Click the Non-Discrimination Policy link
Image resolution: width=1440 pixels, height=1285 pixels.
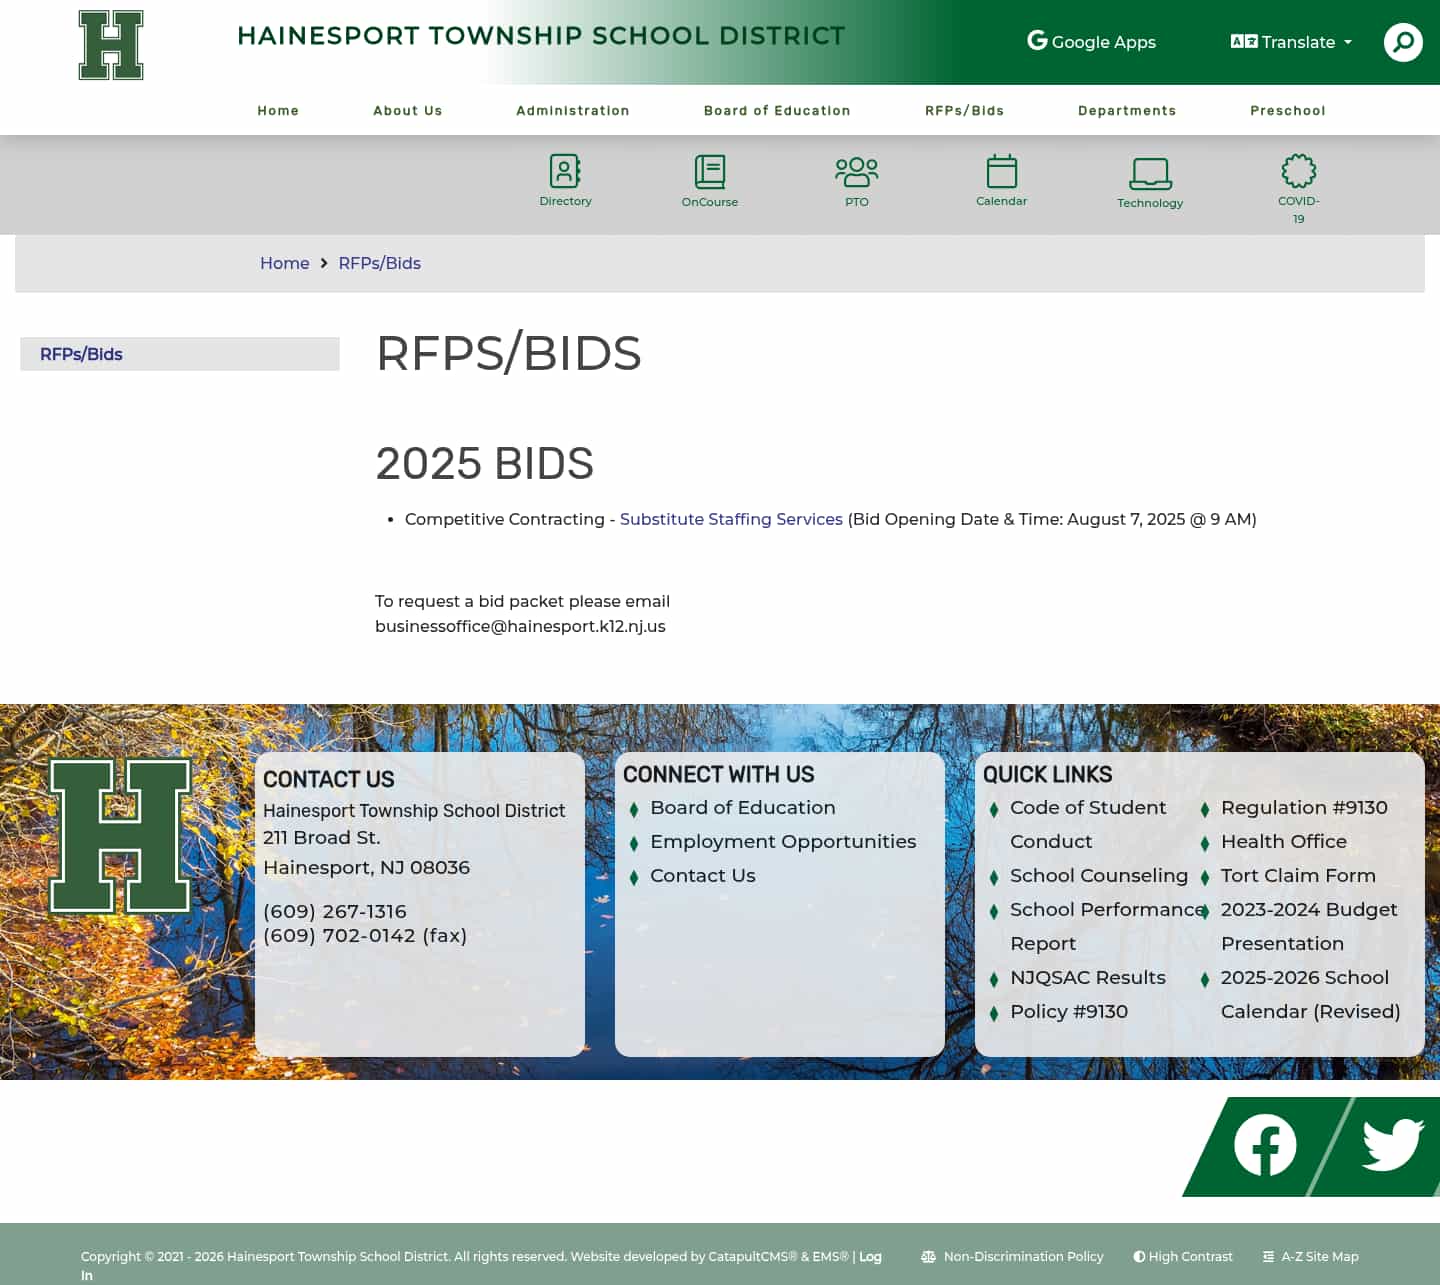click(x=1023, y=1256)
